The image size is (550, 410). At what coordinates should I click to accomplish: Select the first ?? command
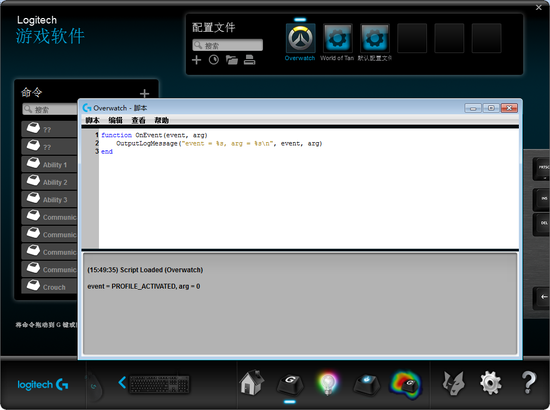click(x=49, y=129)
